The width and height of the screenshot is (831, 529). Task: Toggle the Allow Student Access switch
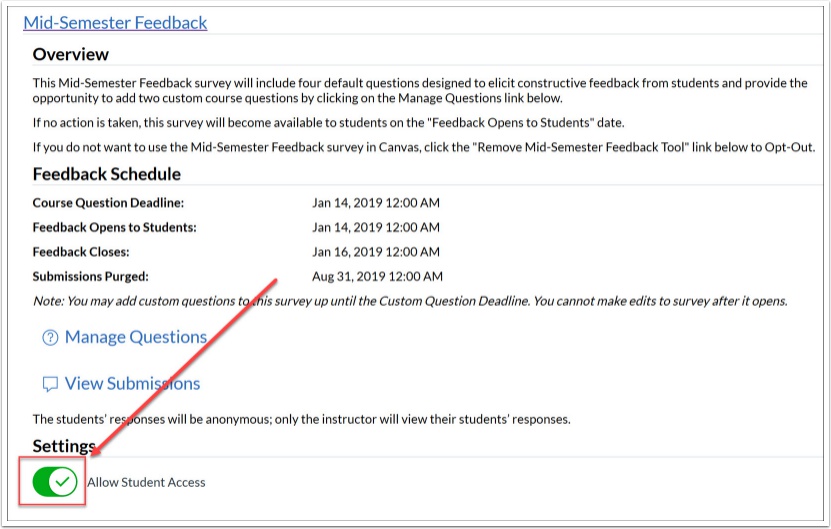point(55,481)
